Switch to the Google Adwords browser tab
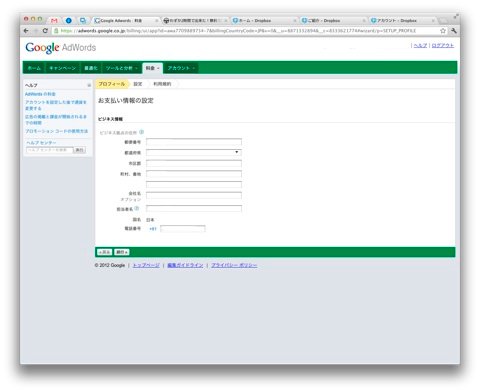 click(126, 21)
